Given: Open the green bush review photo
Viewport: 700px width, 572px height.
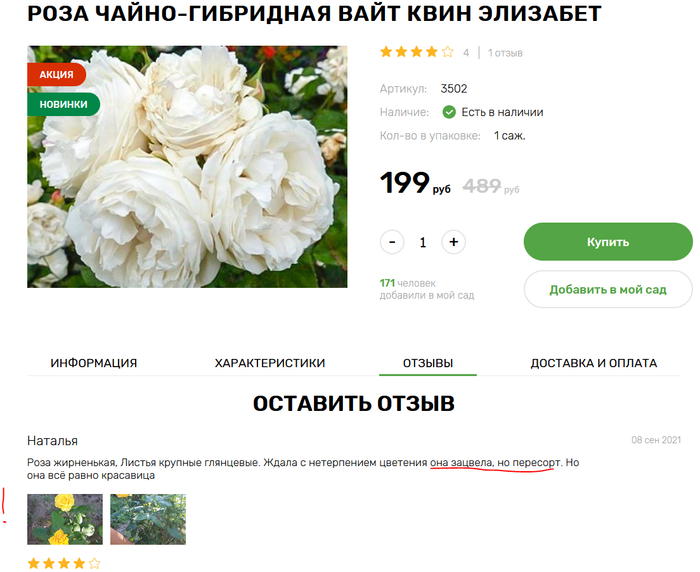Looking at the screenshot, I should [x=148, y=519].
